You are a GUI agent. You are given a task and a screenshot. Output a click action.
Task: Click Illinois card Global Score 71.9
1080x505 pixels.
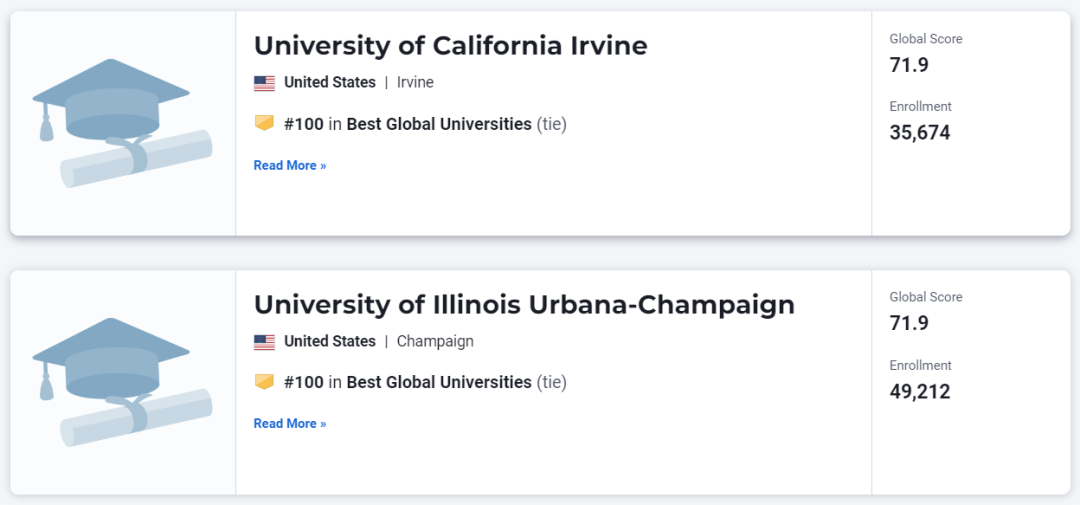909,323
